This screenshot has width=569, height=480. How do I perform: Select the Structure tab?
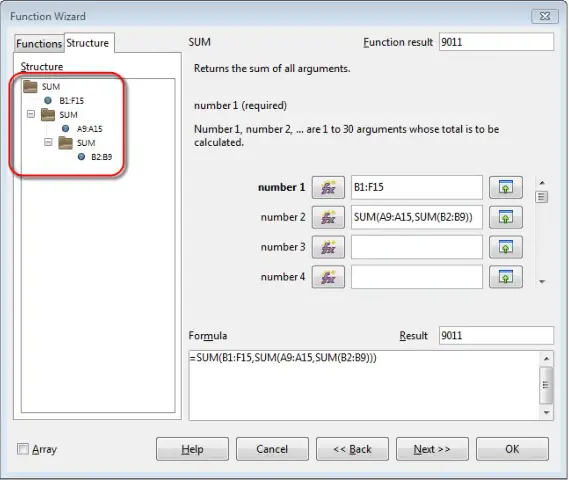(87, 43)
